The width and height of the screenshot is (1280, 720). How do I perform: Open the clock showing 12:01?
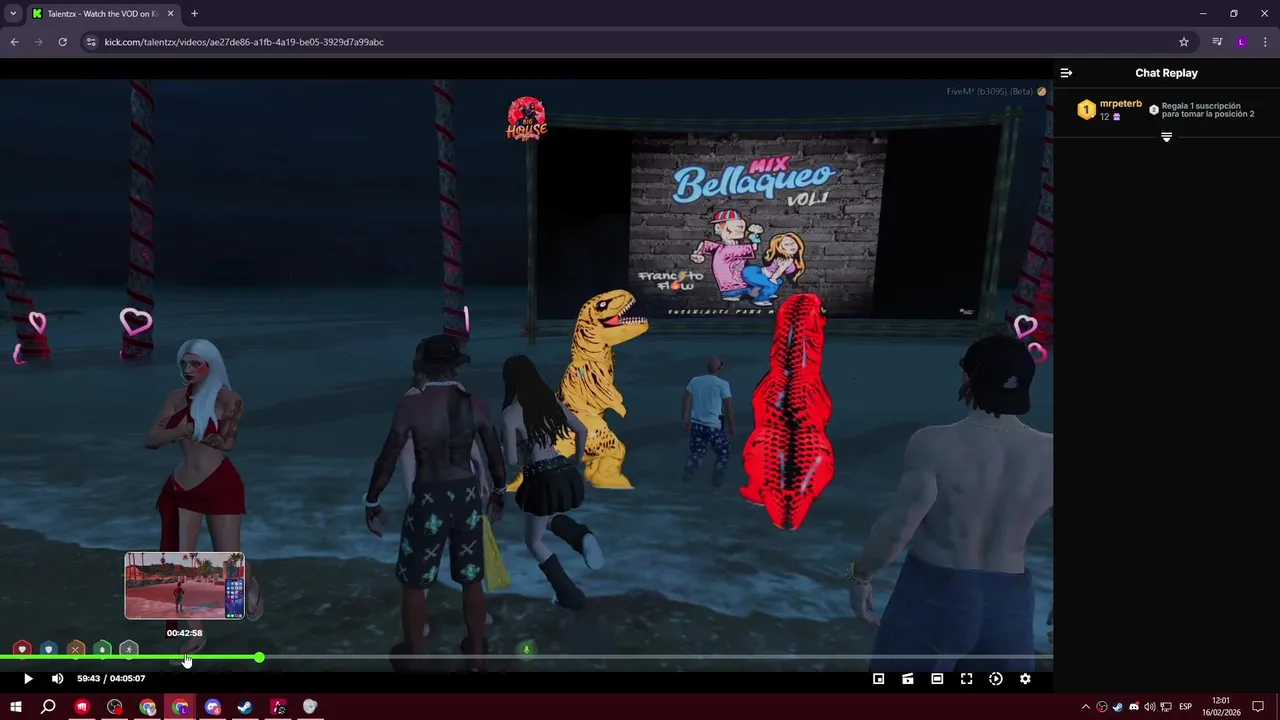pyautogui.click(x=1221, y=707)
